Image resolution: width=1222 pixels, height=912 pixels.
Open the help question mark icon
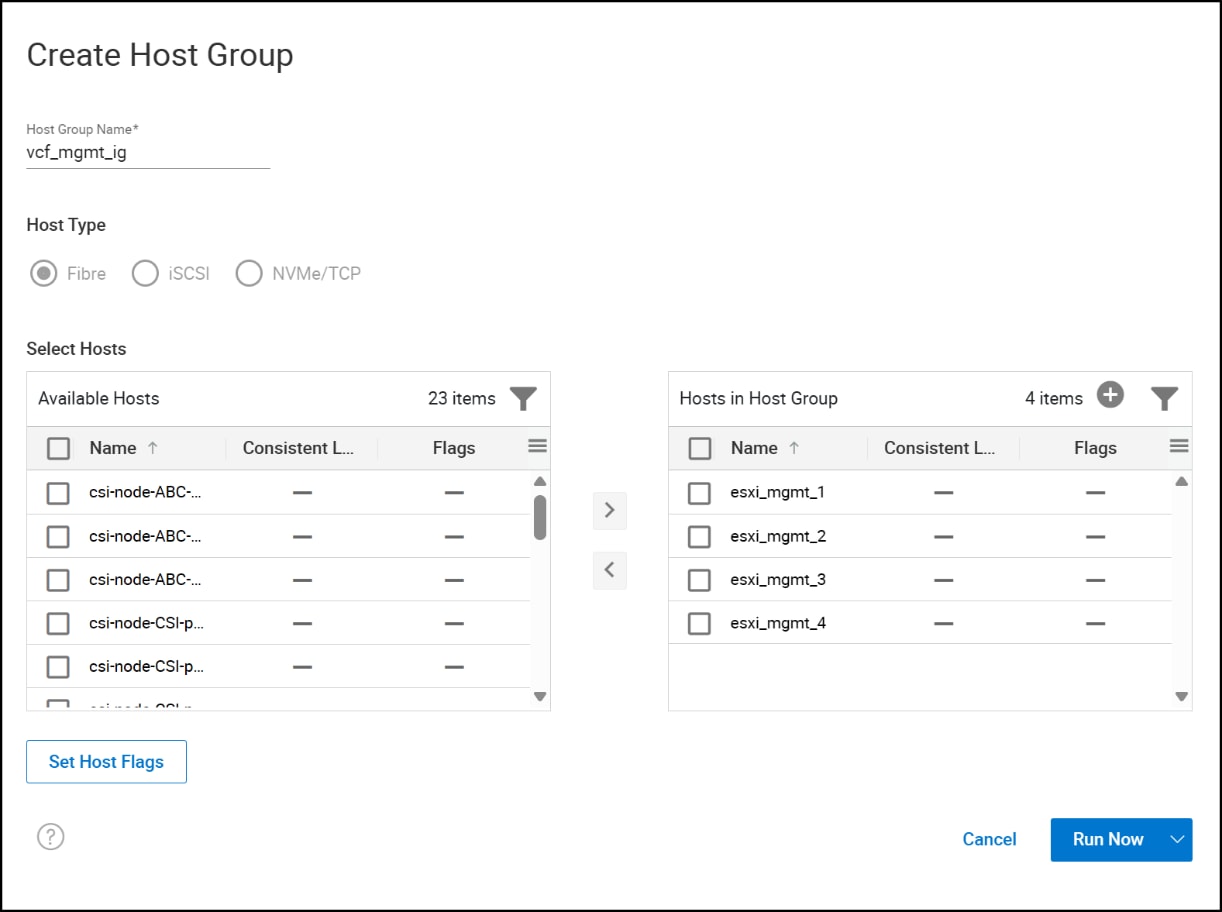(x=50, y=836)
